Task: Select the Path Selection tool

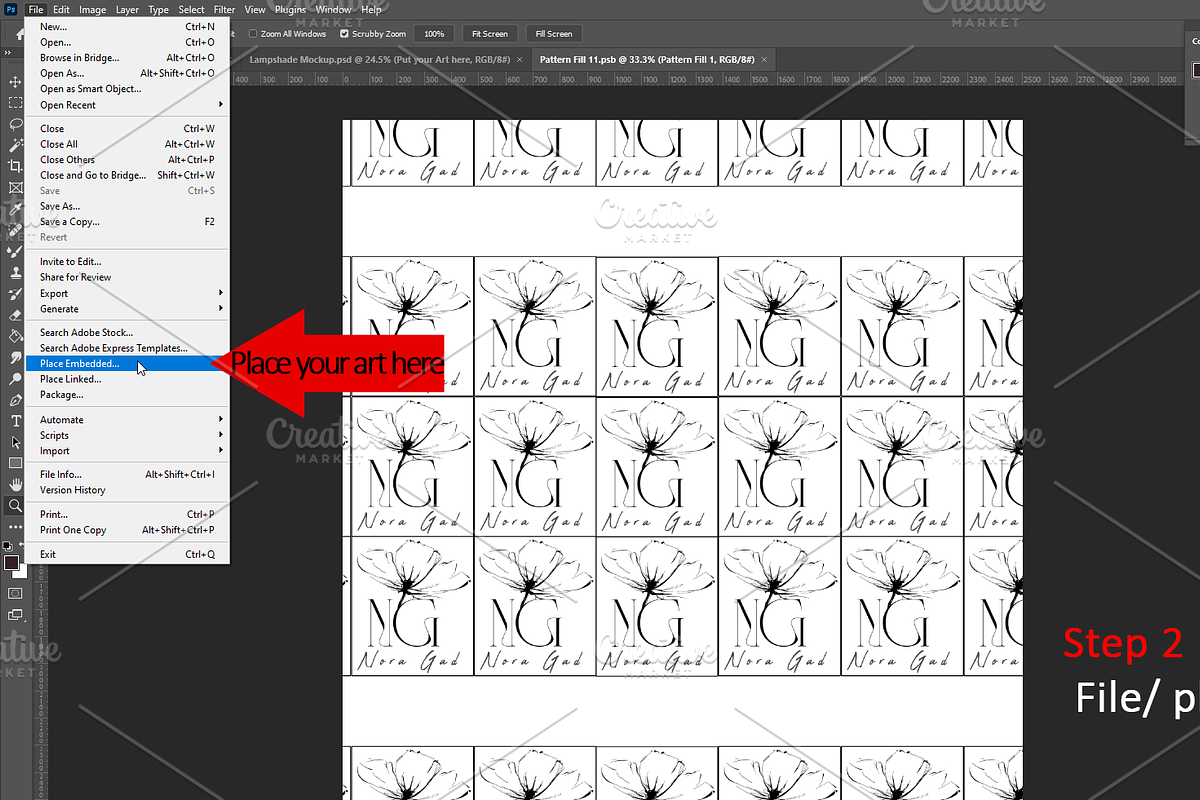Action: (x=15, y=442)
